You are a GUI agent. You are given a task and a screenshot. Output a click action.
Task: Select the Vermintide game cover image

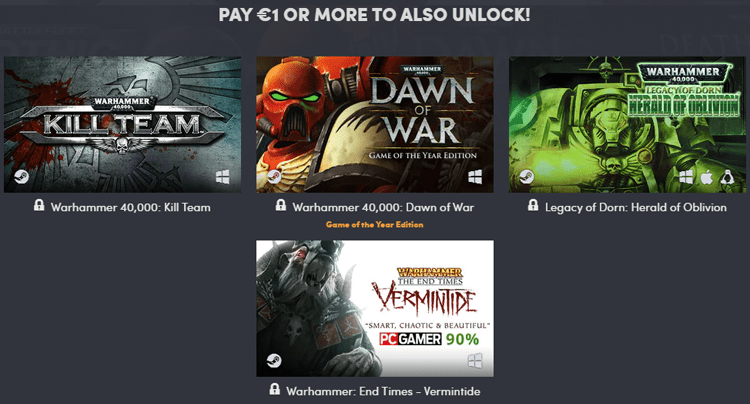click(x=375, y=308)
